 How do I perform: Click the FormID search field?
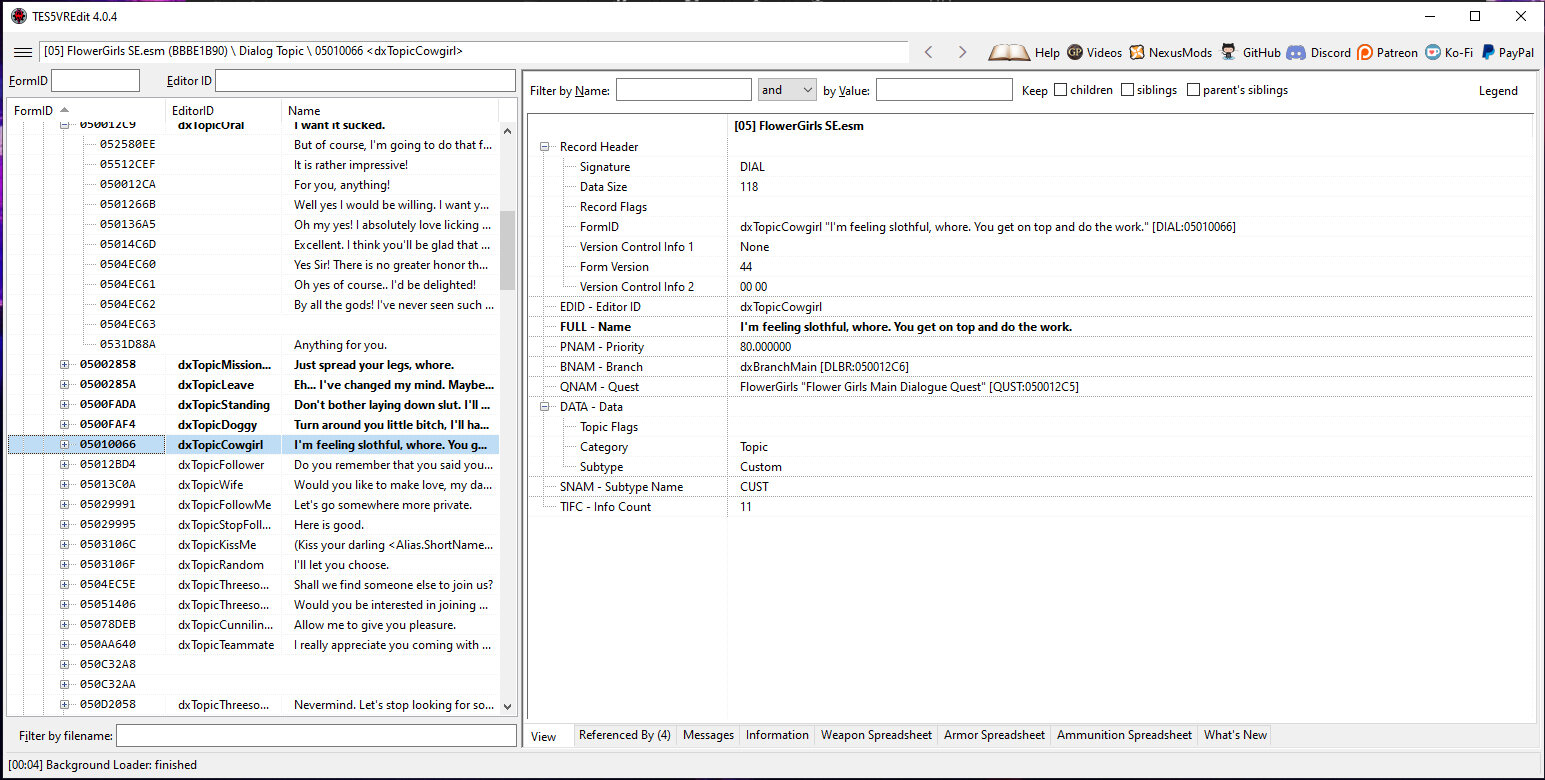[95, 81]
